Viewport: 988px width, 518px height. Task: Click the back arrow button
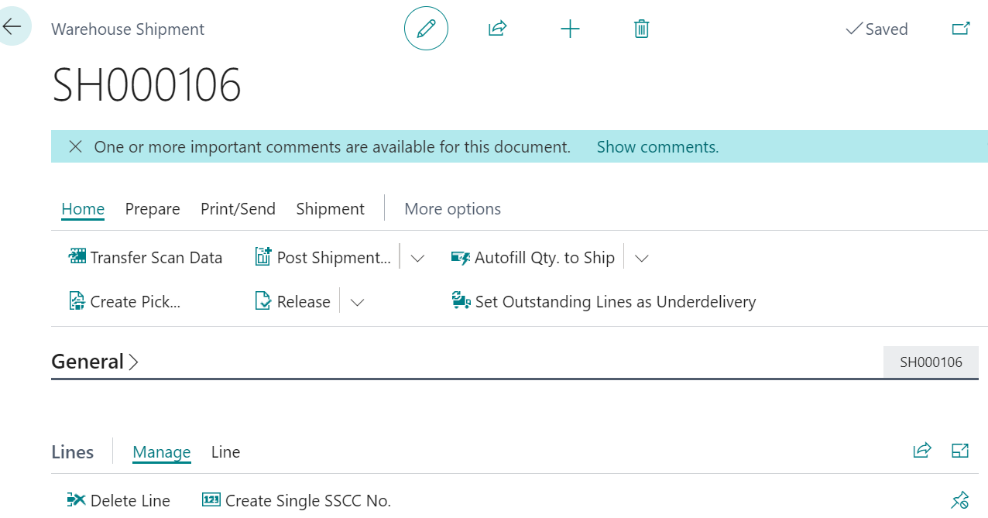13,27
